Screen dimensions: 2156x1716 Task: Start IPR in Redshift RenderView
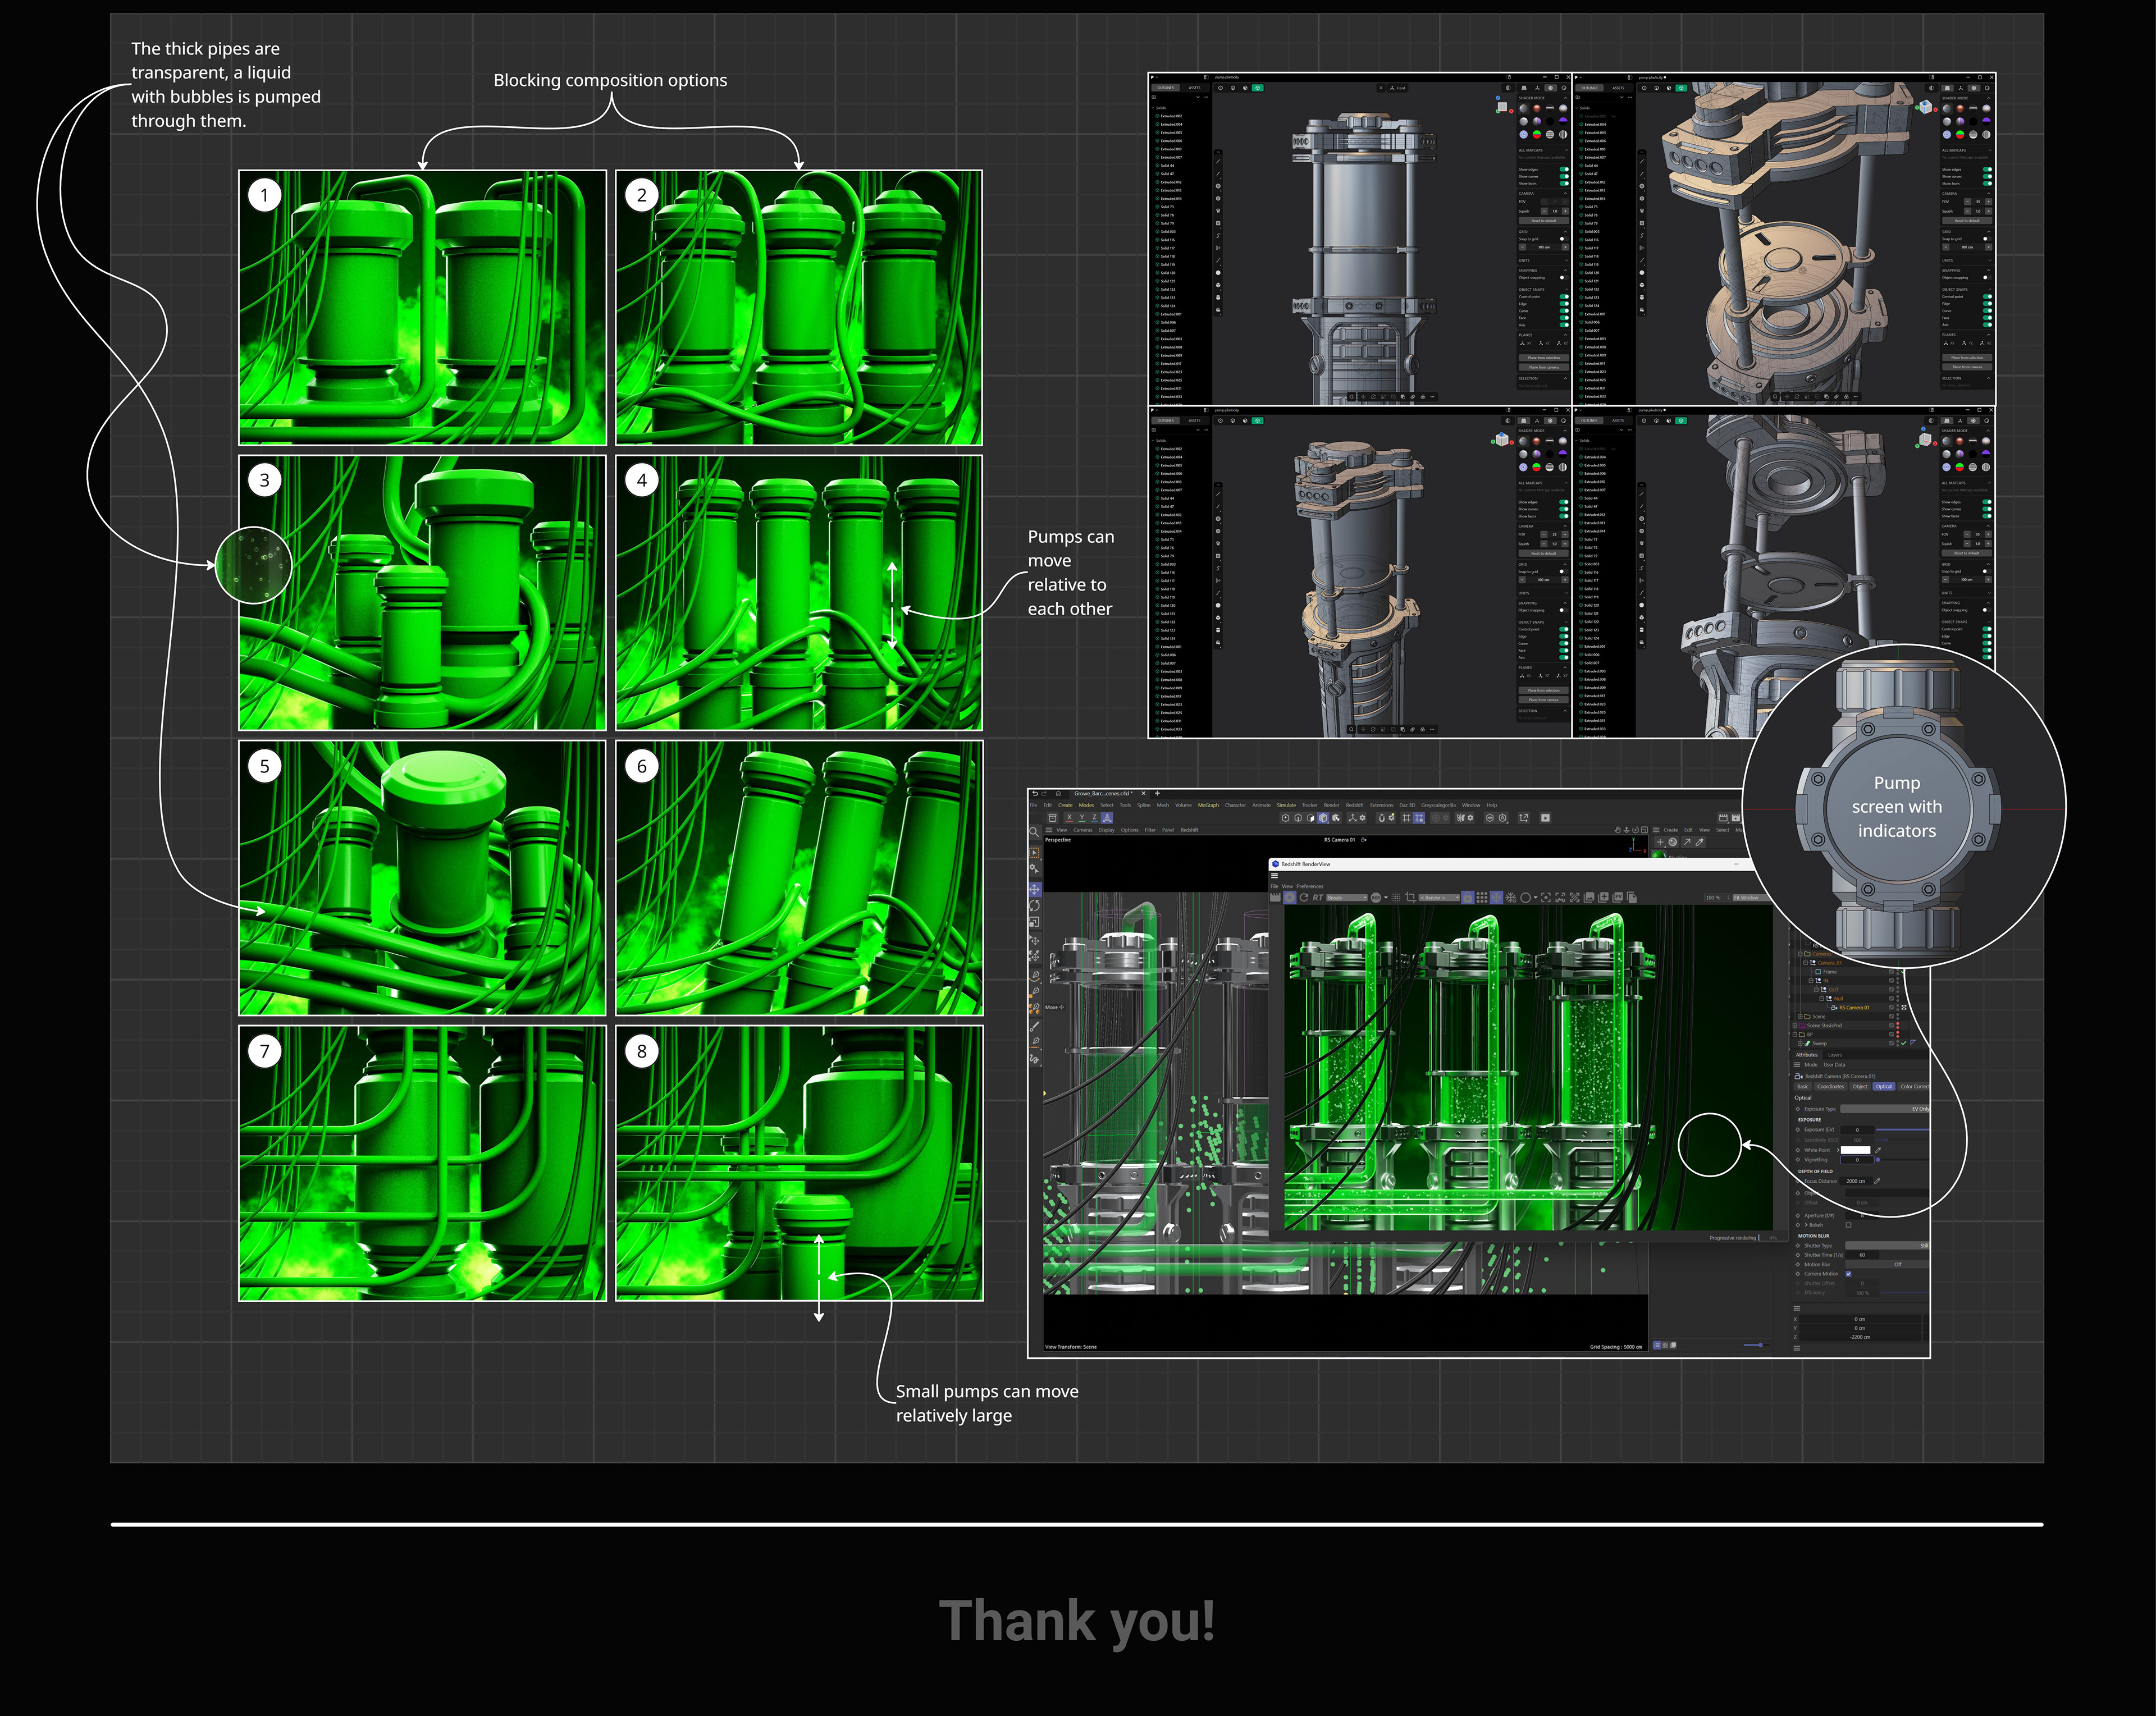[1290, 898]
